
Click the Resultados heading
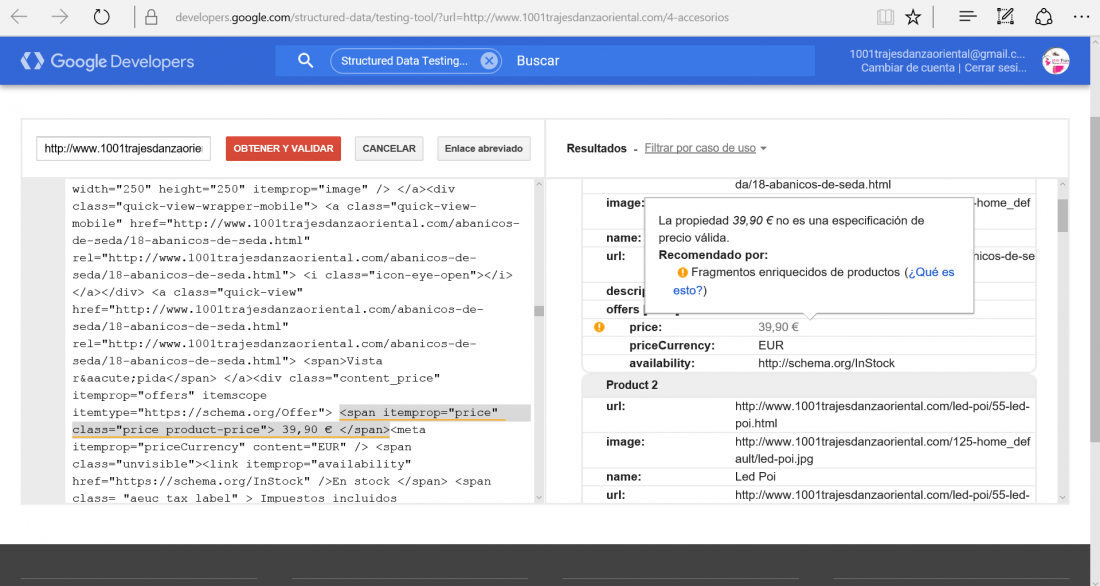596,148
